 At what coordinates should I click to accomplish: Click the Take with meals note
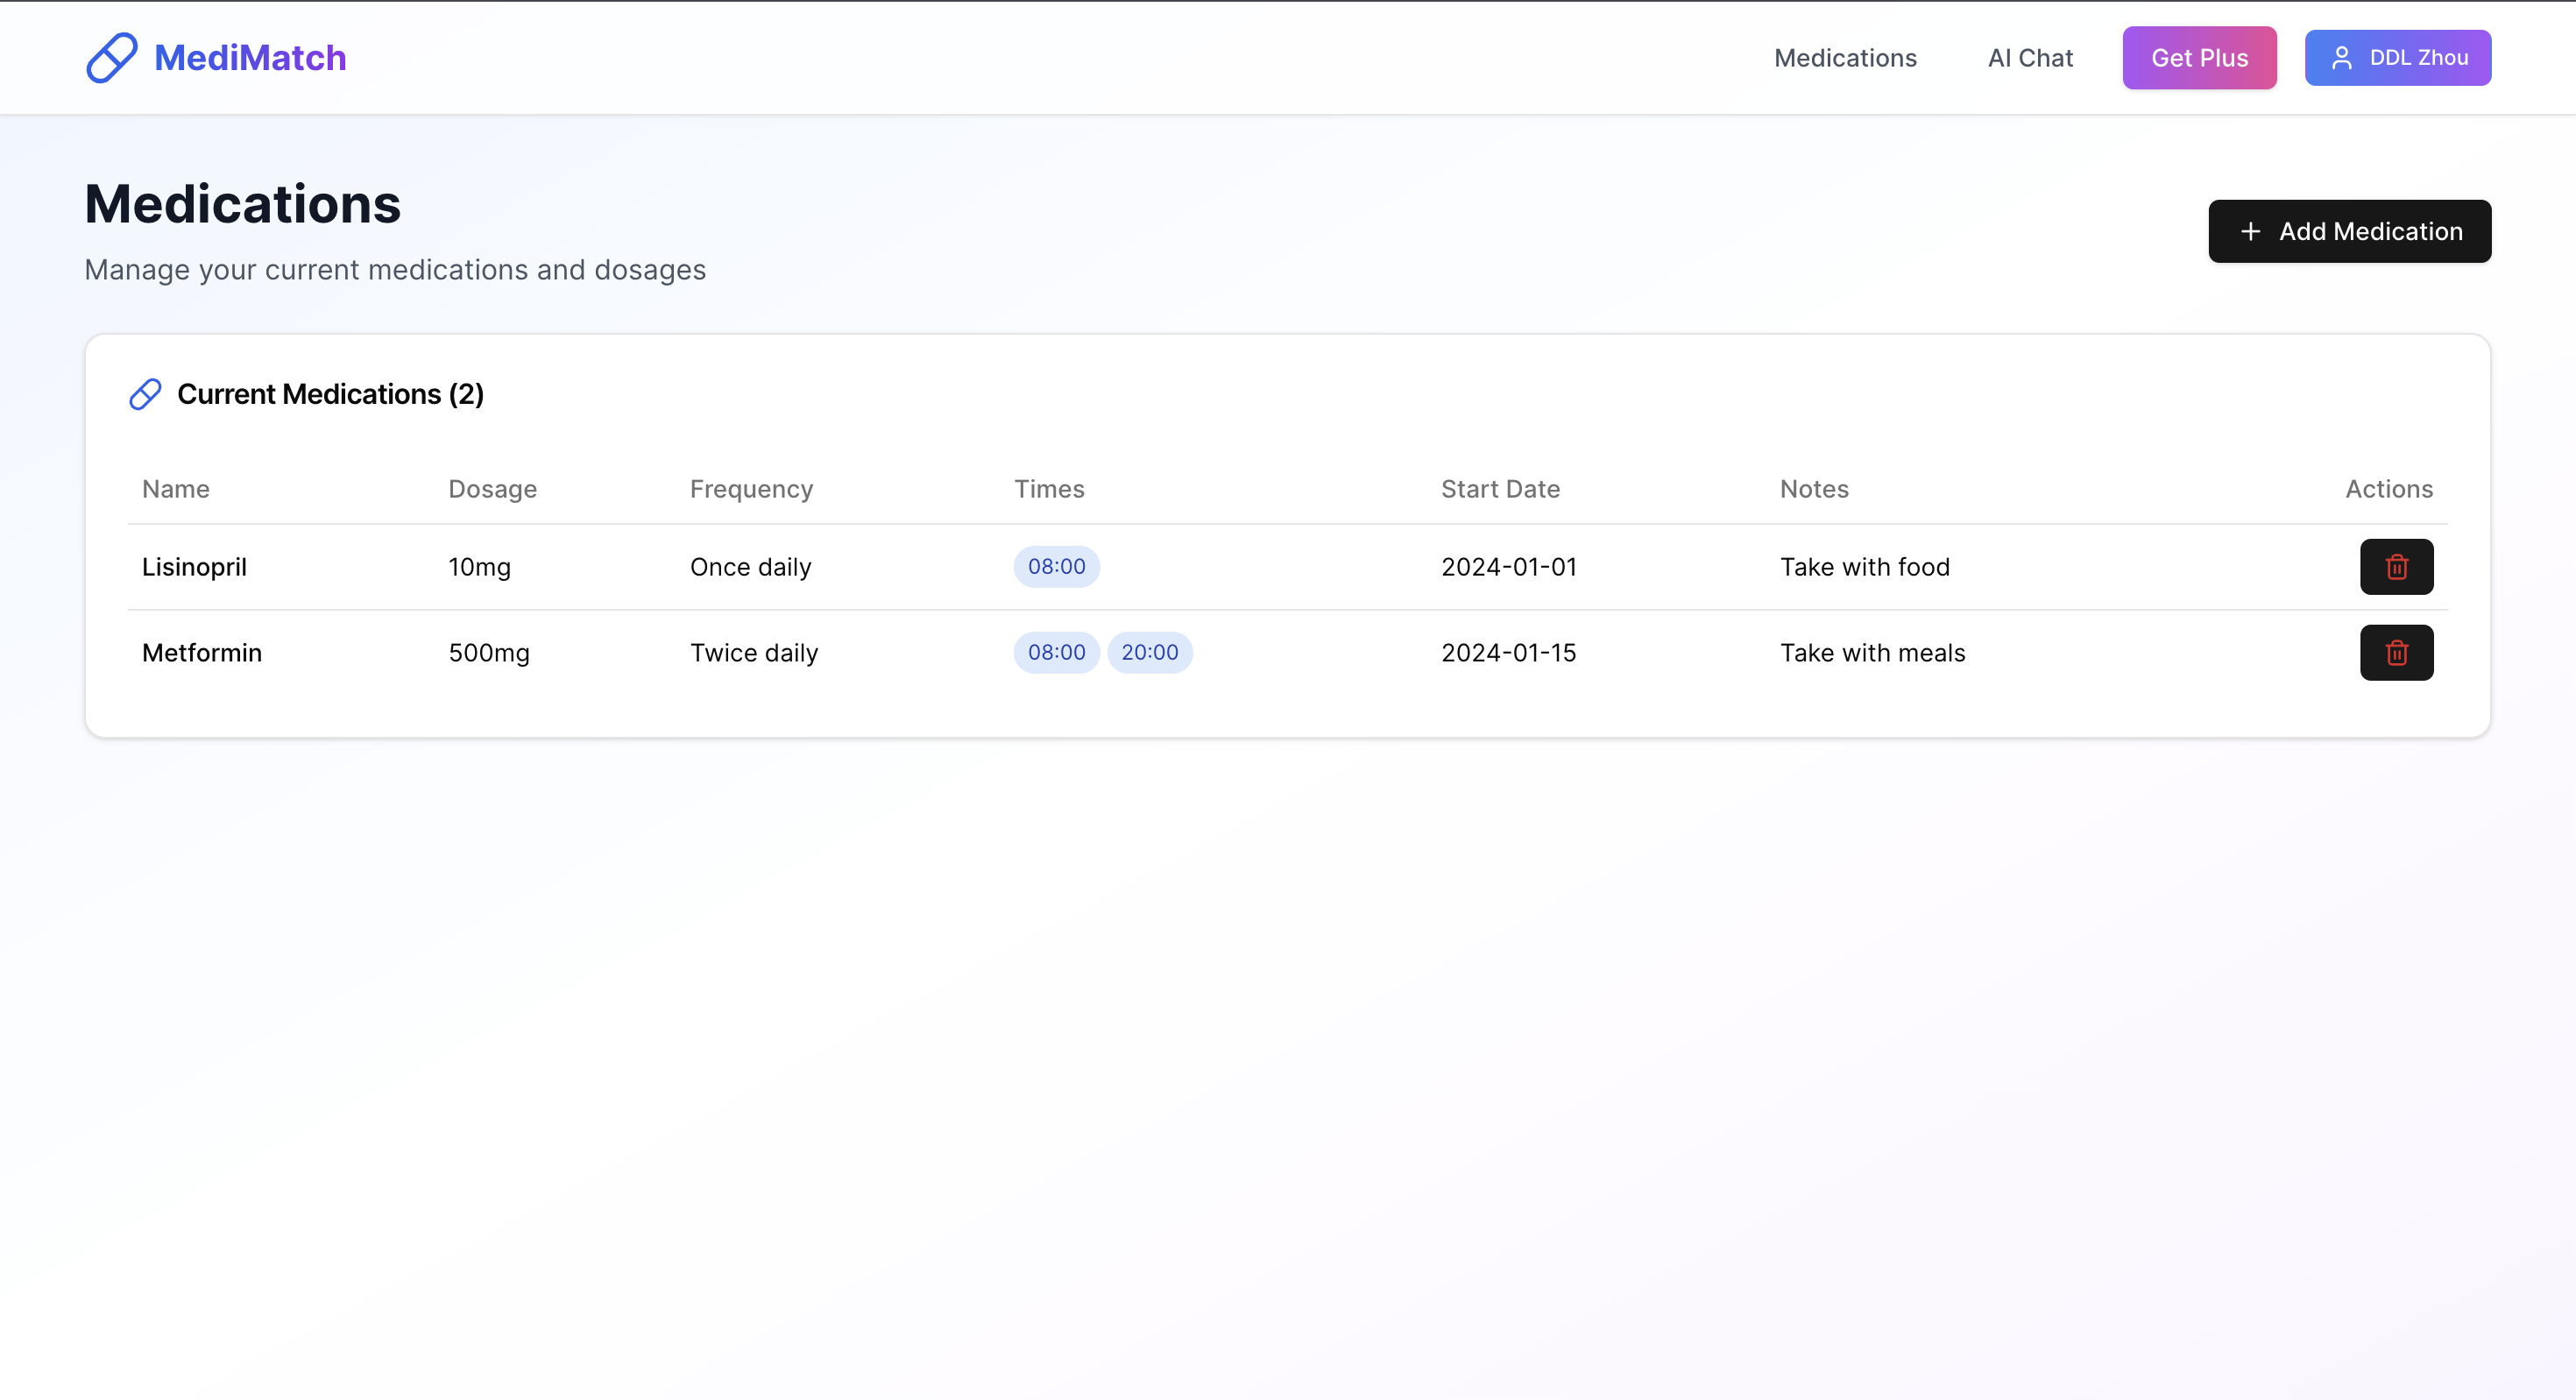click(1872, 653)
